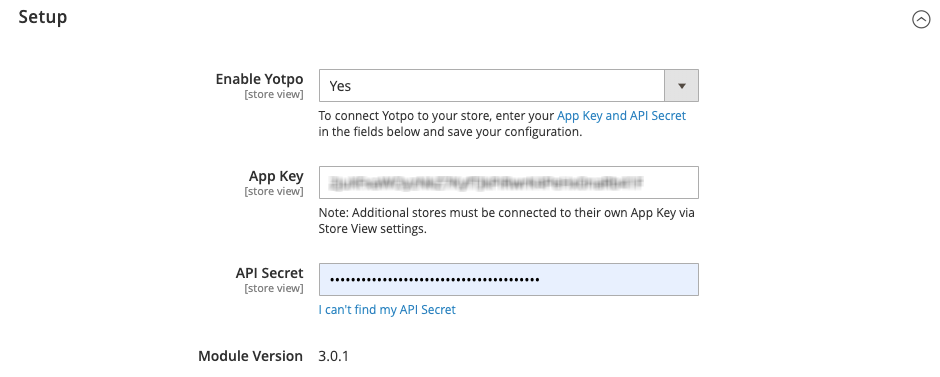940x377 pixels.
Task: Click the App Key label
Action: (276, 176)
